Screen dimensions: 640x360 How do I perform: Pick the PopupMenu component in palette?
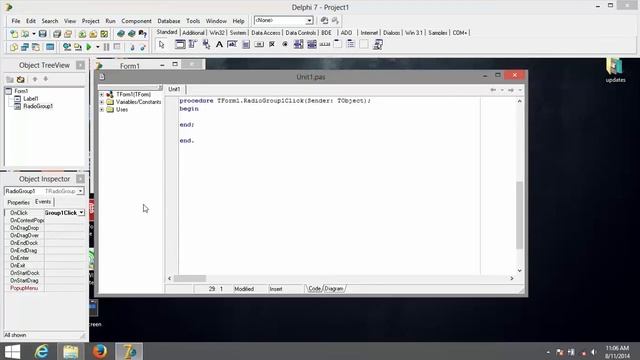pyautogui.click(x=206, y=44)
